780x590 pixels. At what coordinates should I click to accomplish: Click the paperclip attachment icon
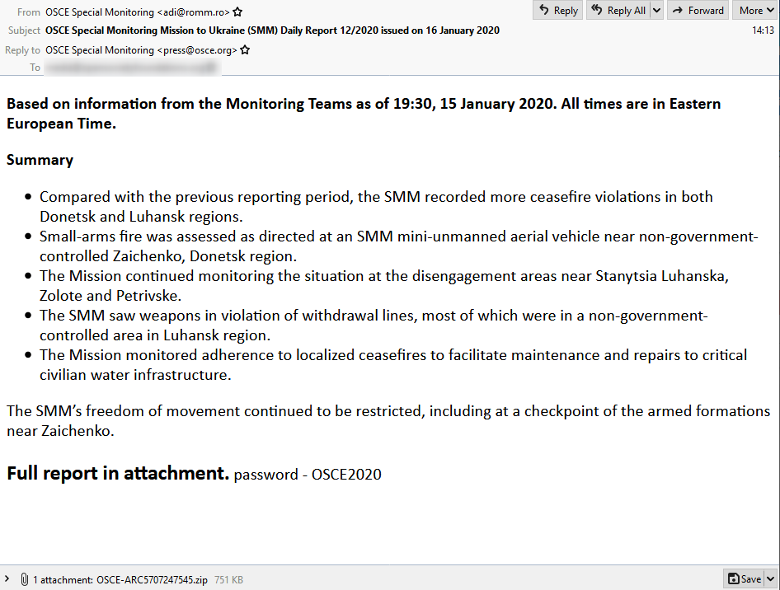click(23, 579)
